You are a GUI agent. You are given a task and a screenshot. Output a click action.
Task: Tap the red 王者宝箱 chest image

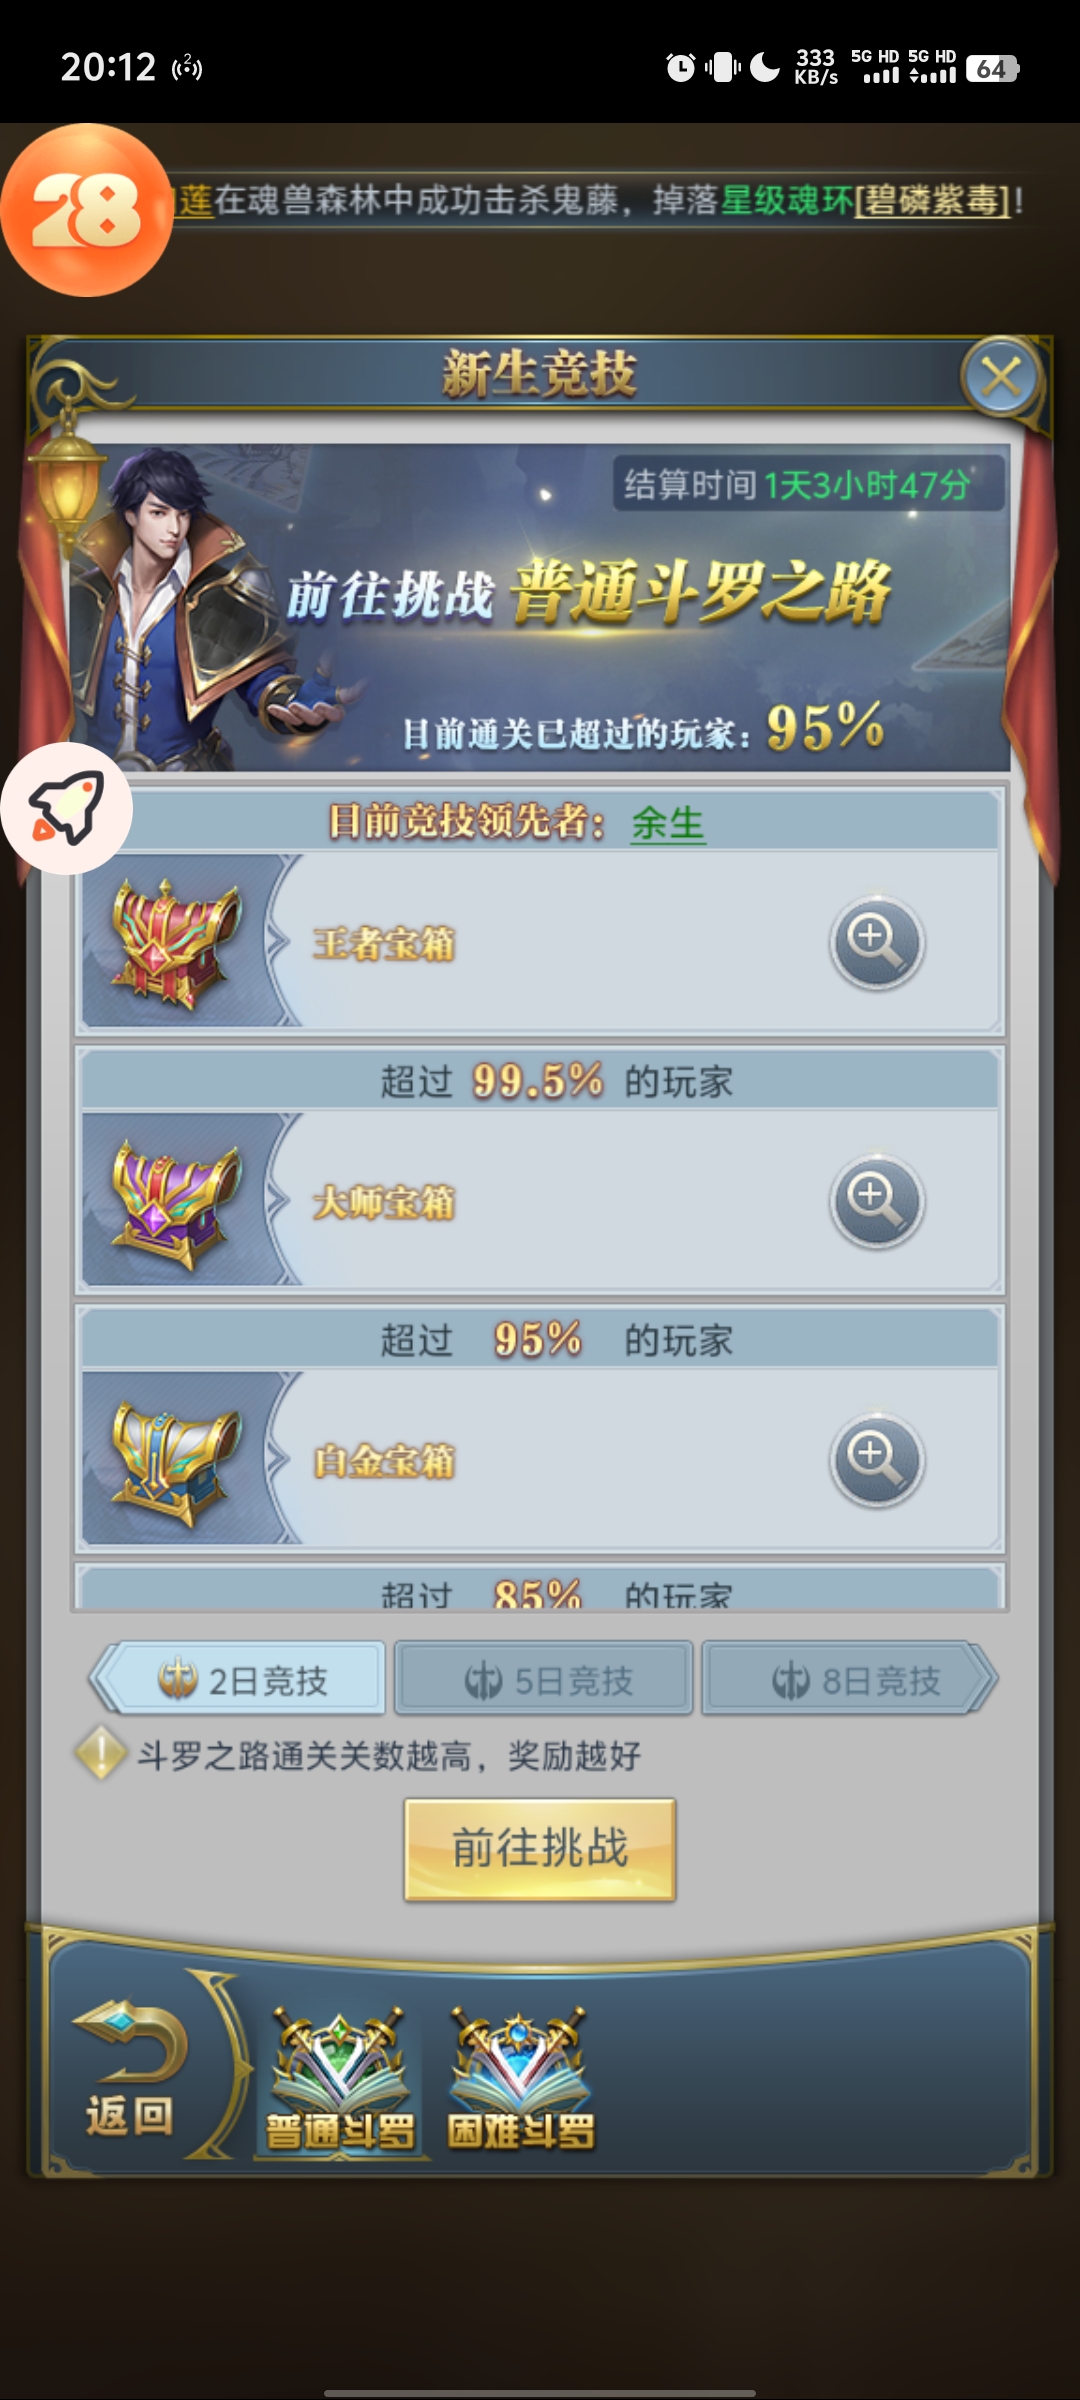[175, 941]
